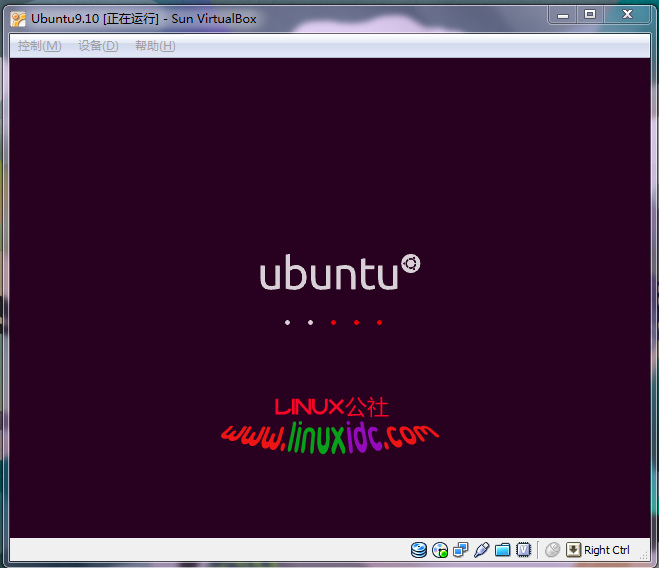Screen dimensions: 659x568
Task: Open the 设备(D) menu
Action: point(98,45)
